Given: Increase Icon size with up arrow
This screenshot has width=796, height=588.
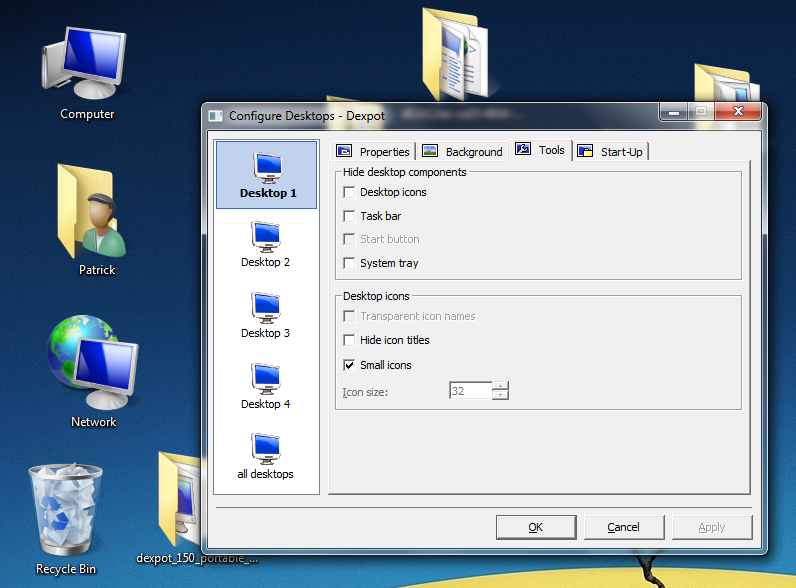Looking at the screenshot, I should pyautogui.click(x=501, y=386).
